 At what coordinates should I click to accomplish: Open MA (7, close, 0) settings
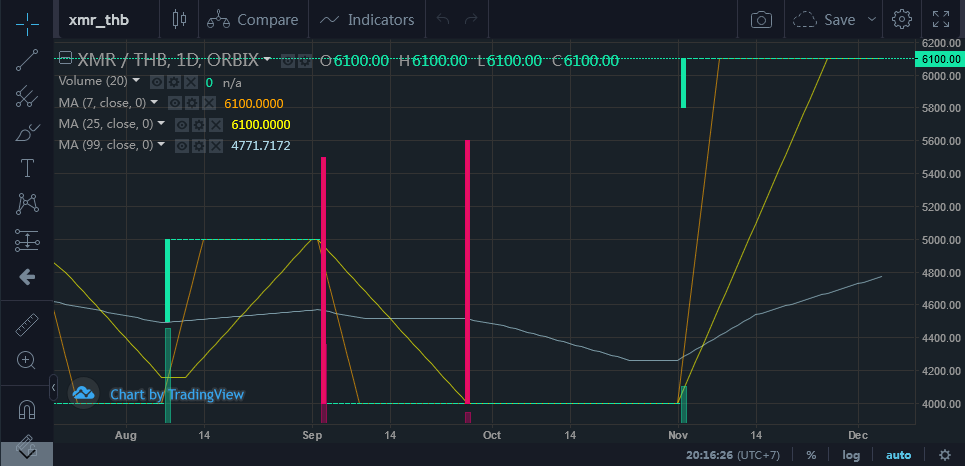point(192,103)
